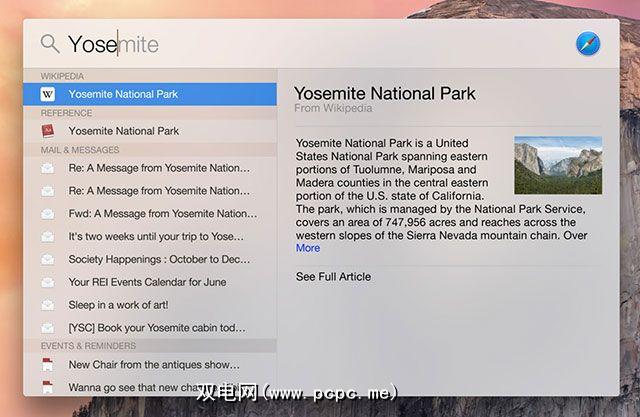Image resolution: width=640 pixels, height=417 pixels.
Task: Click the More link in article preview
Action: pos(308,248)
